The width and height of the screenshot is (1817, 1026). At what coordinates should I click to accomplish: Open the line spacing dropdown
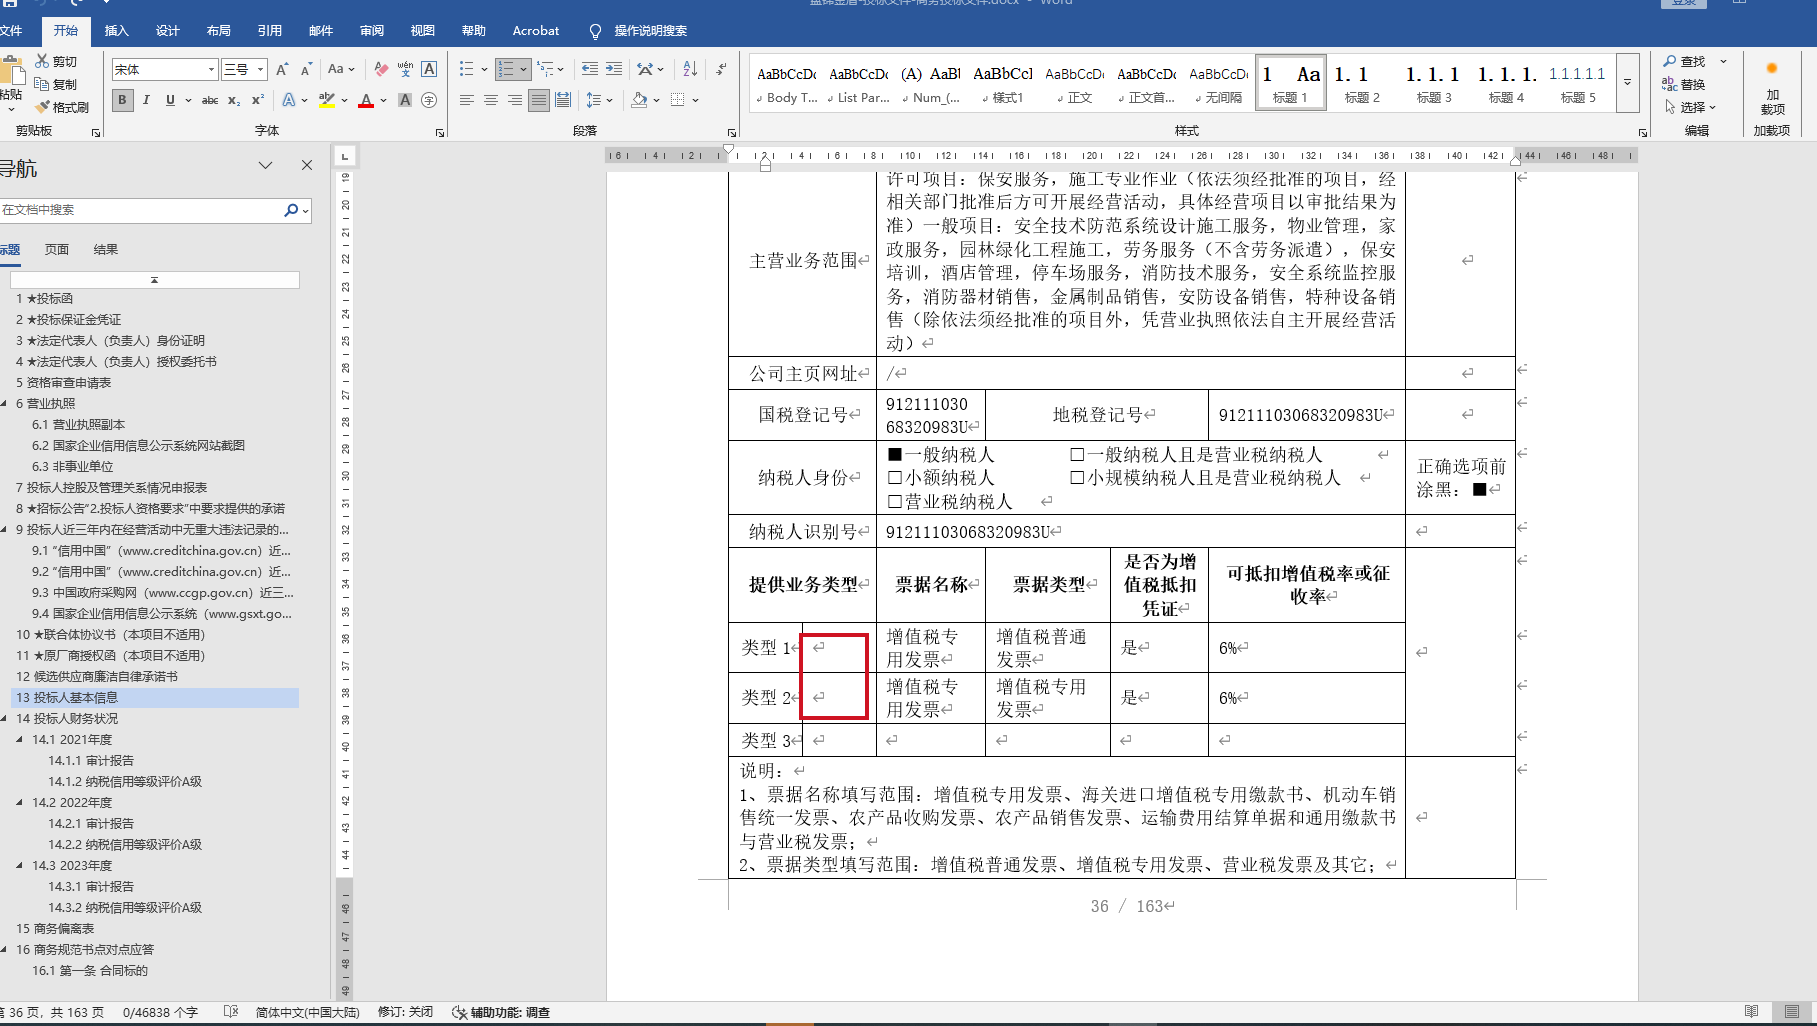pos(598,100)
